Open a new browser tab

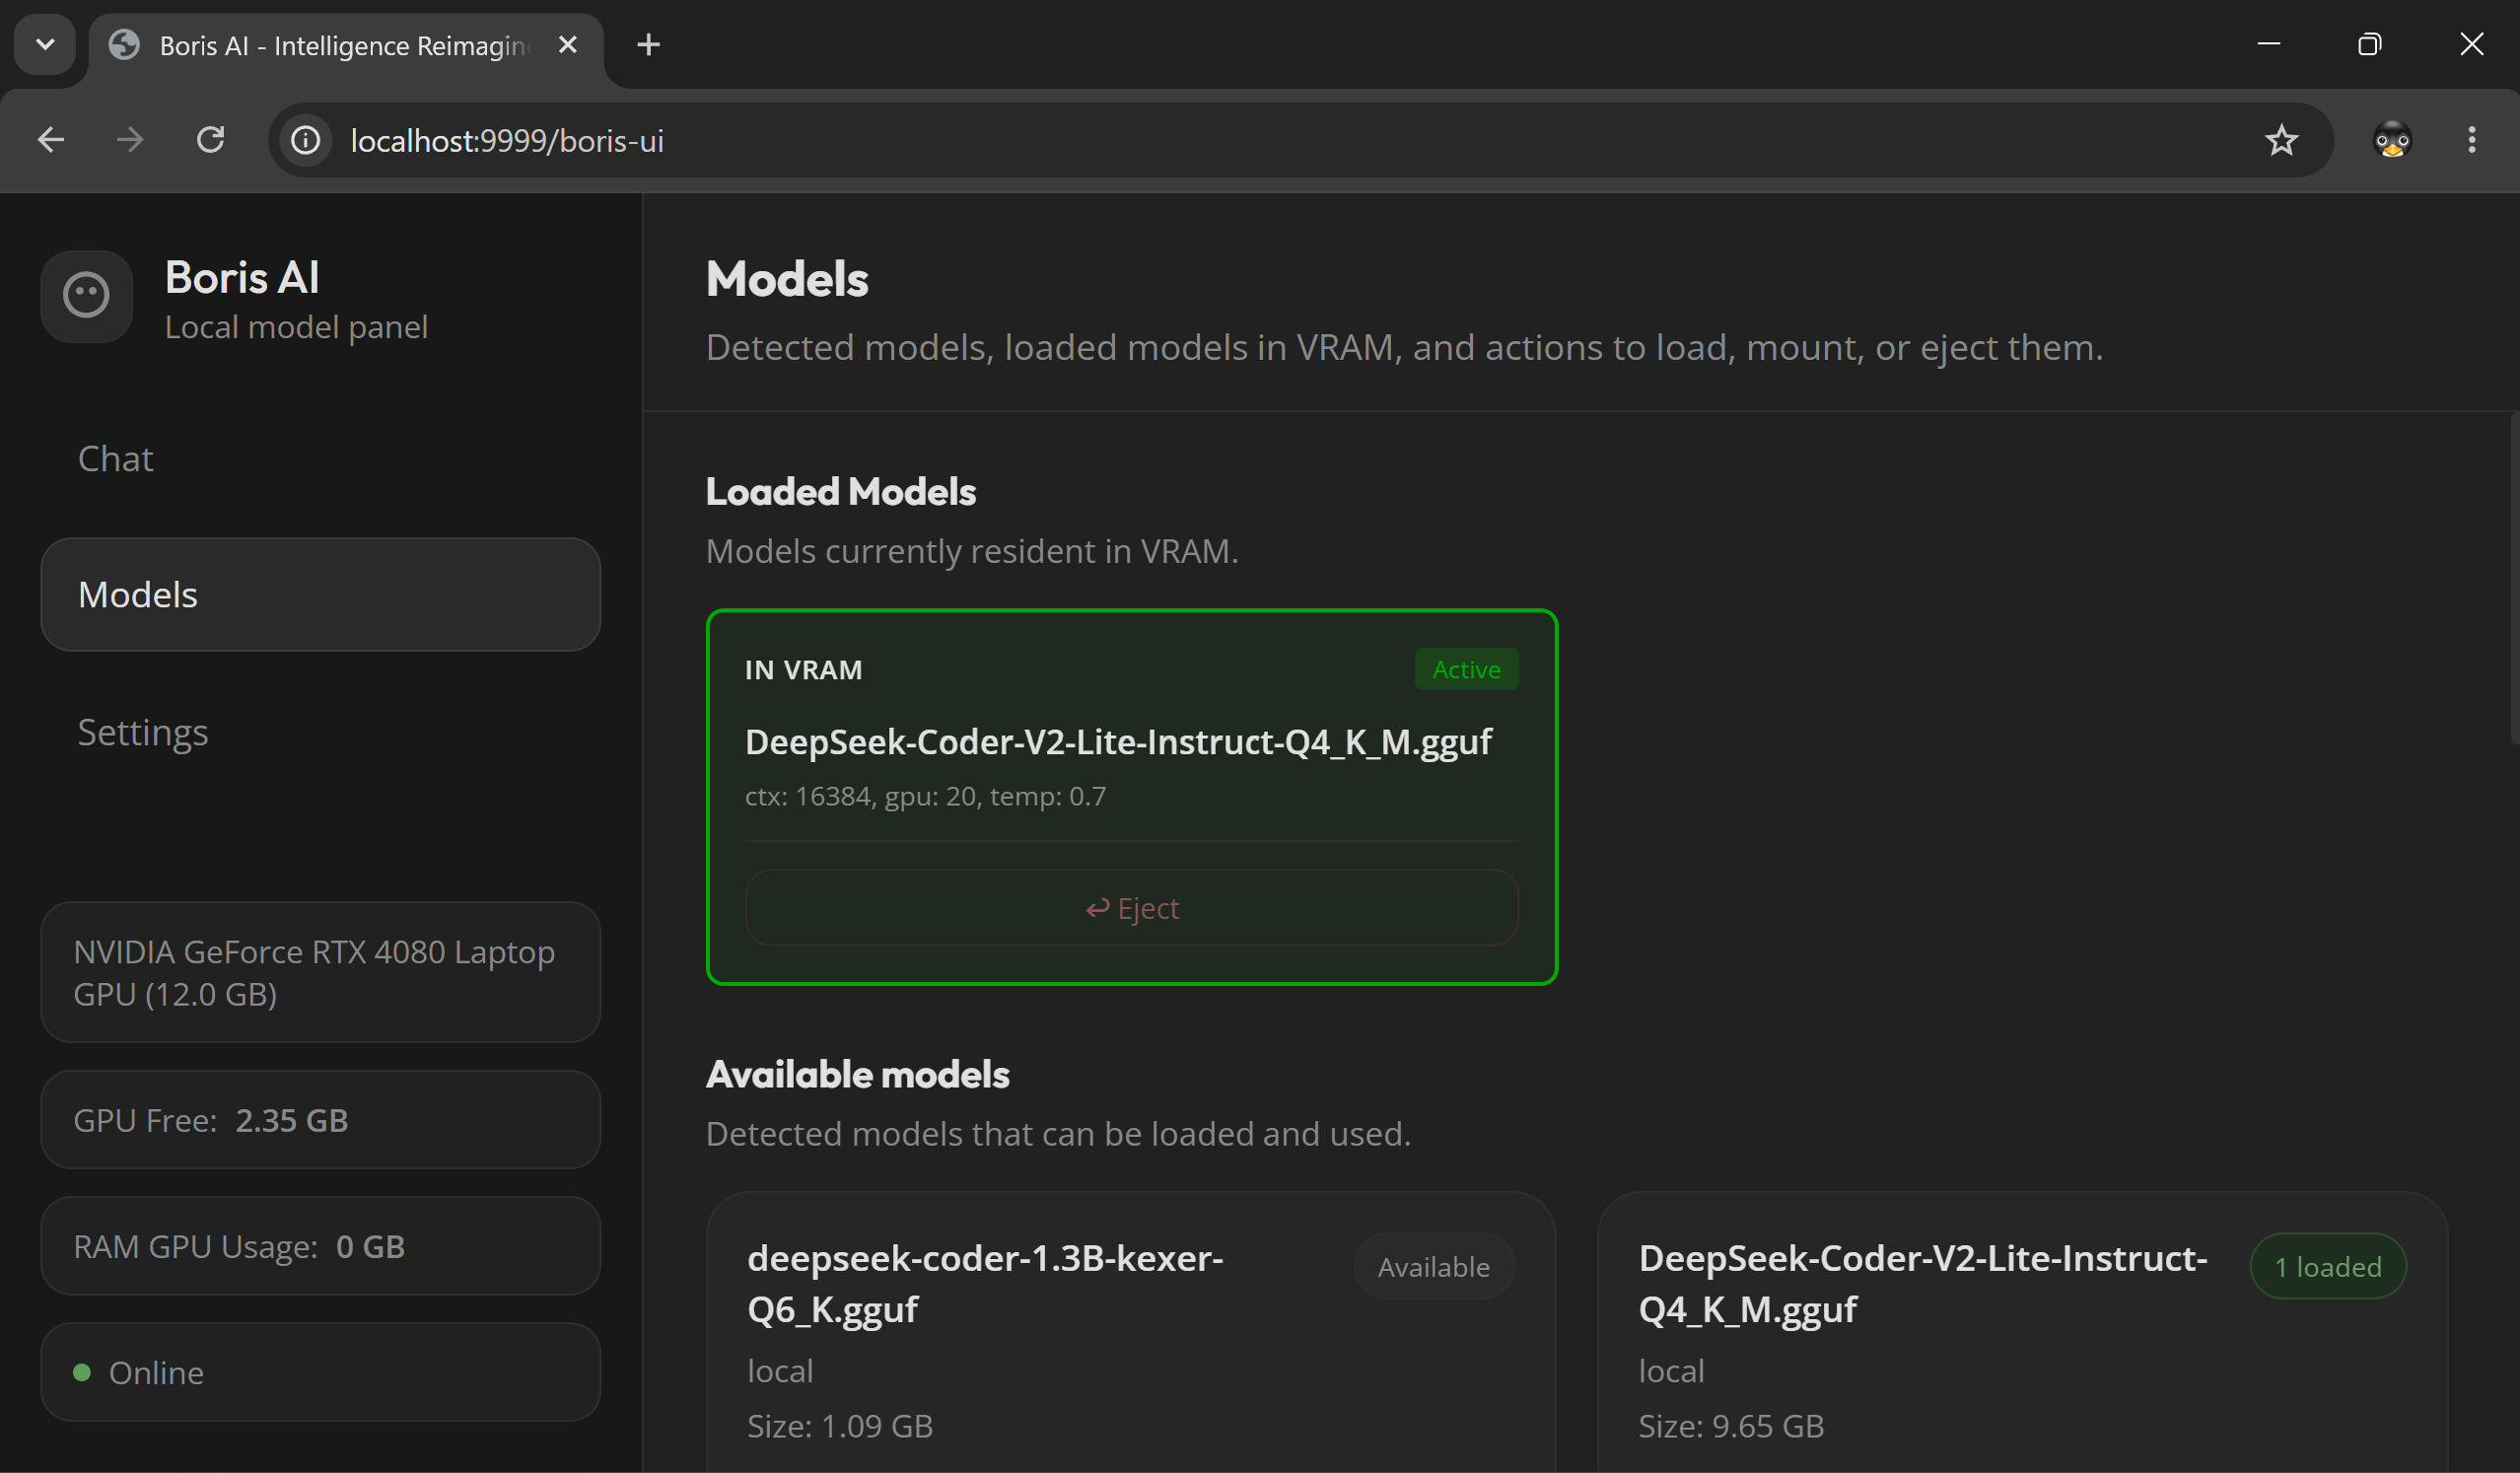tap(648, 45)
